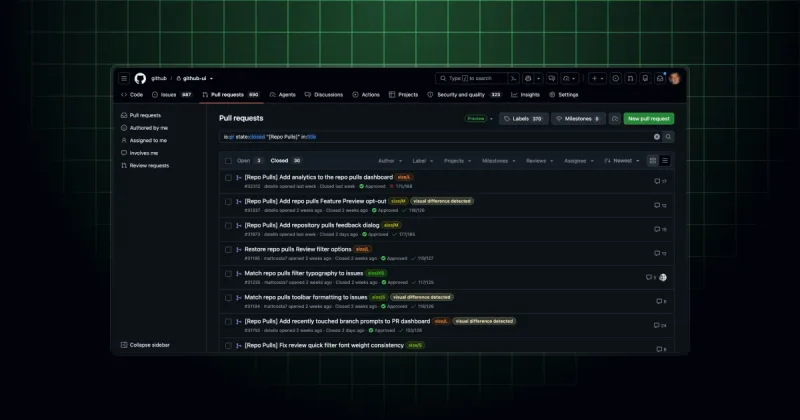Run the filter search magnifier button
800x420 pixels.
(668, 137)
